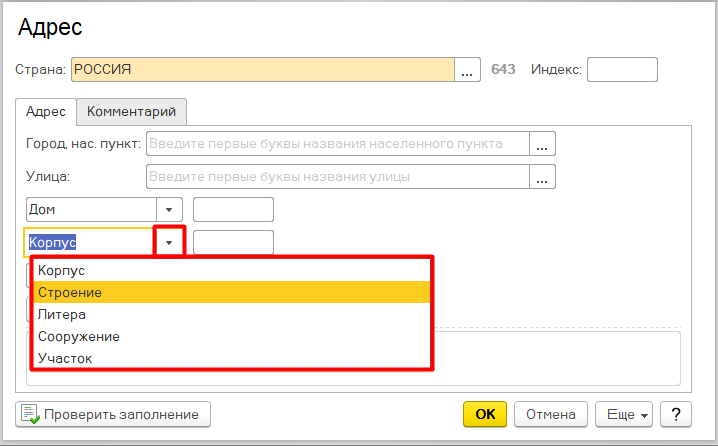Open the Еще dropdown menu
Screen dimensions: 718x446
[x=623, y=414]
